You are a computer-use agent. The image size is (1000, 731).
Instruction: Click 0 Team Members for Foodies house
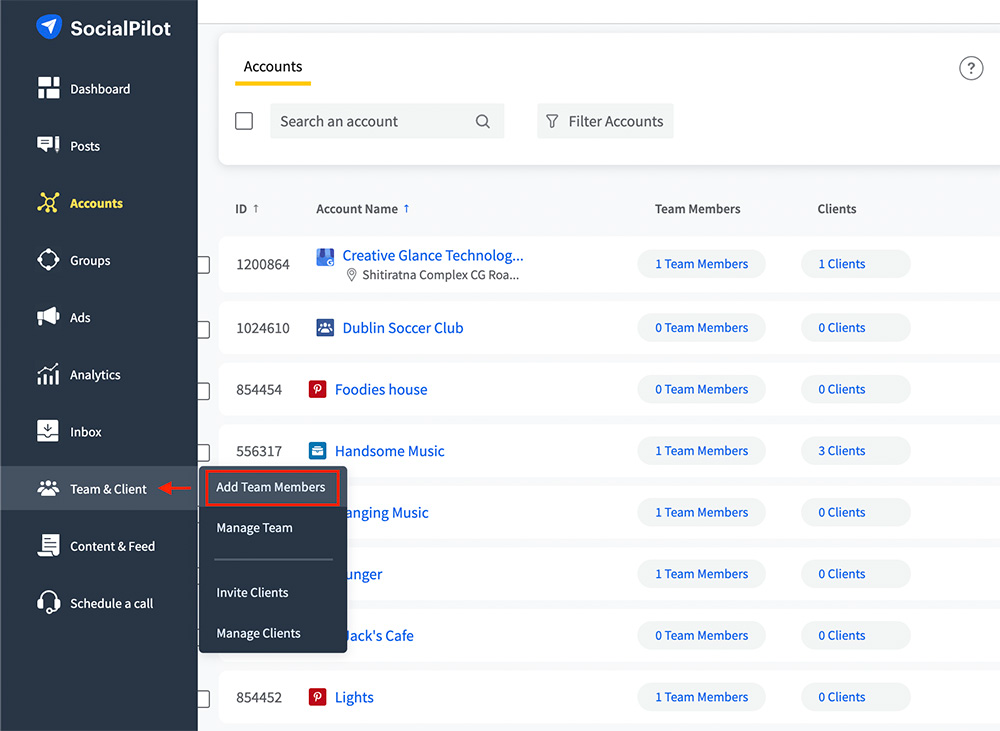coord(702,389)
